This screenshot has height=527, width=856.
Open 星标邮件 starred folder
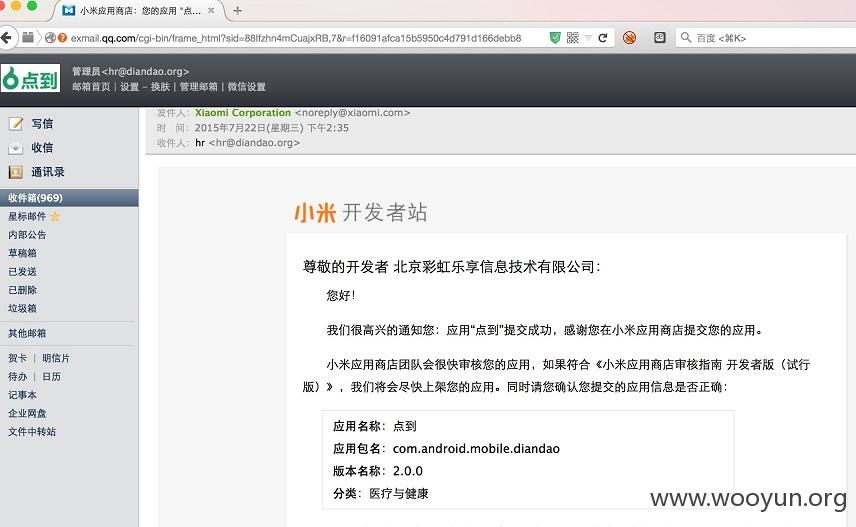27,216
